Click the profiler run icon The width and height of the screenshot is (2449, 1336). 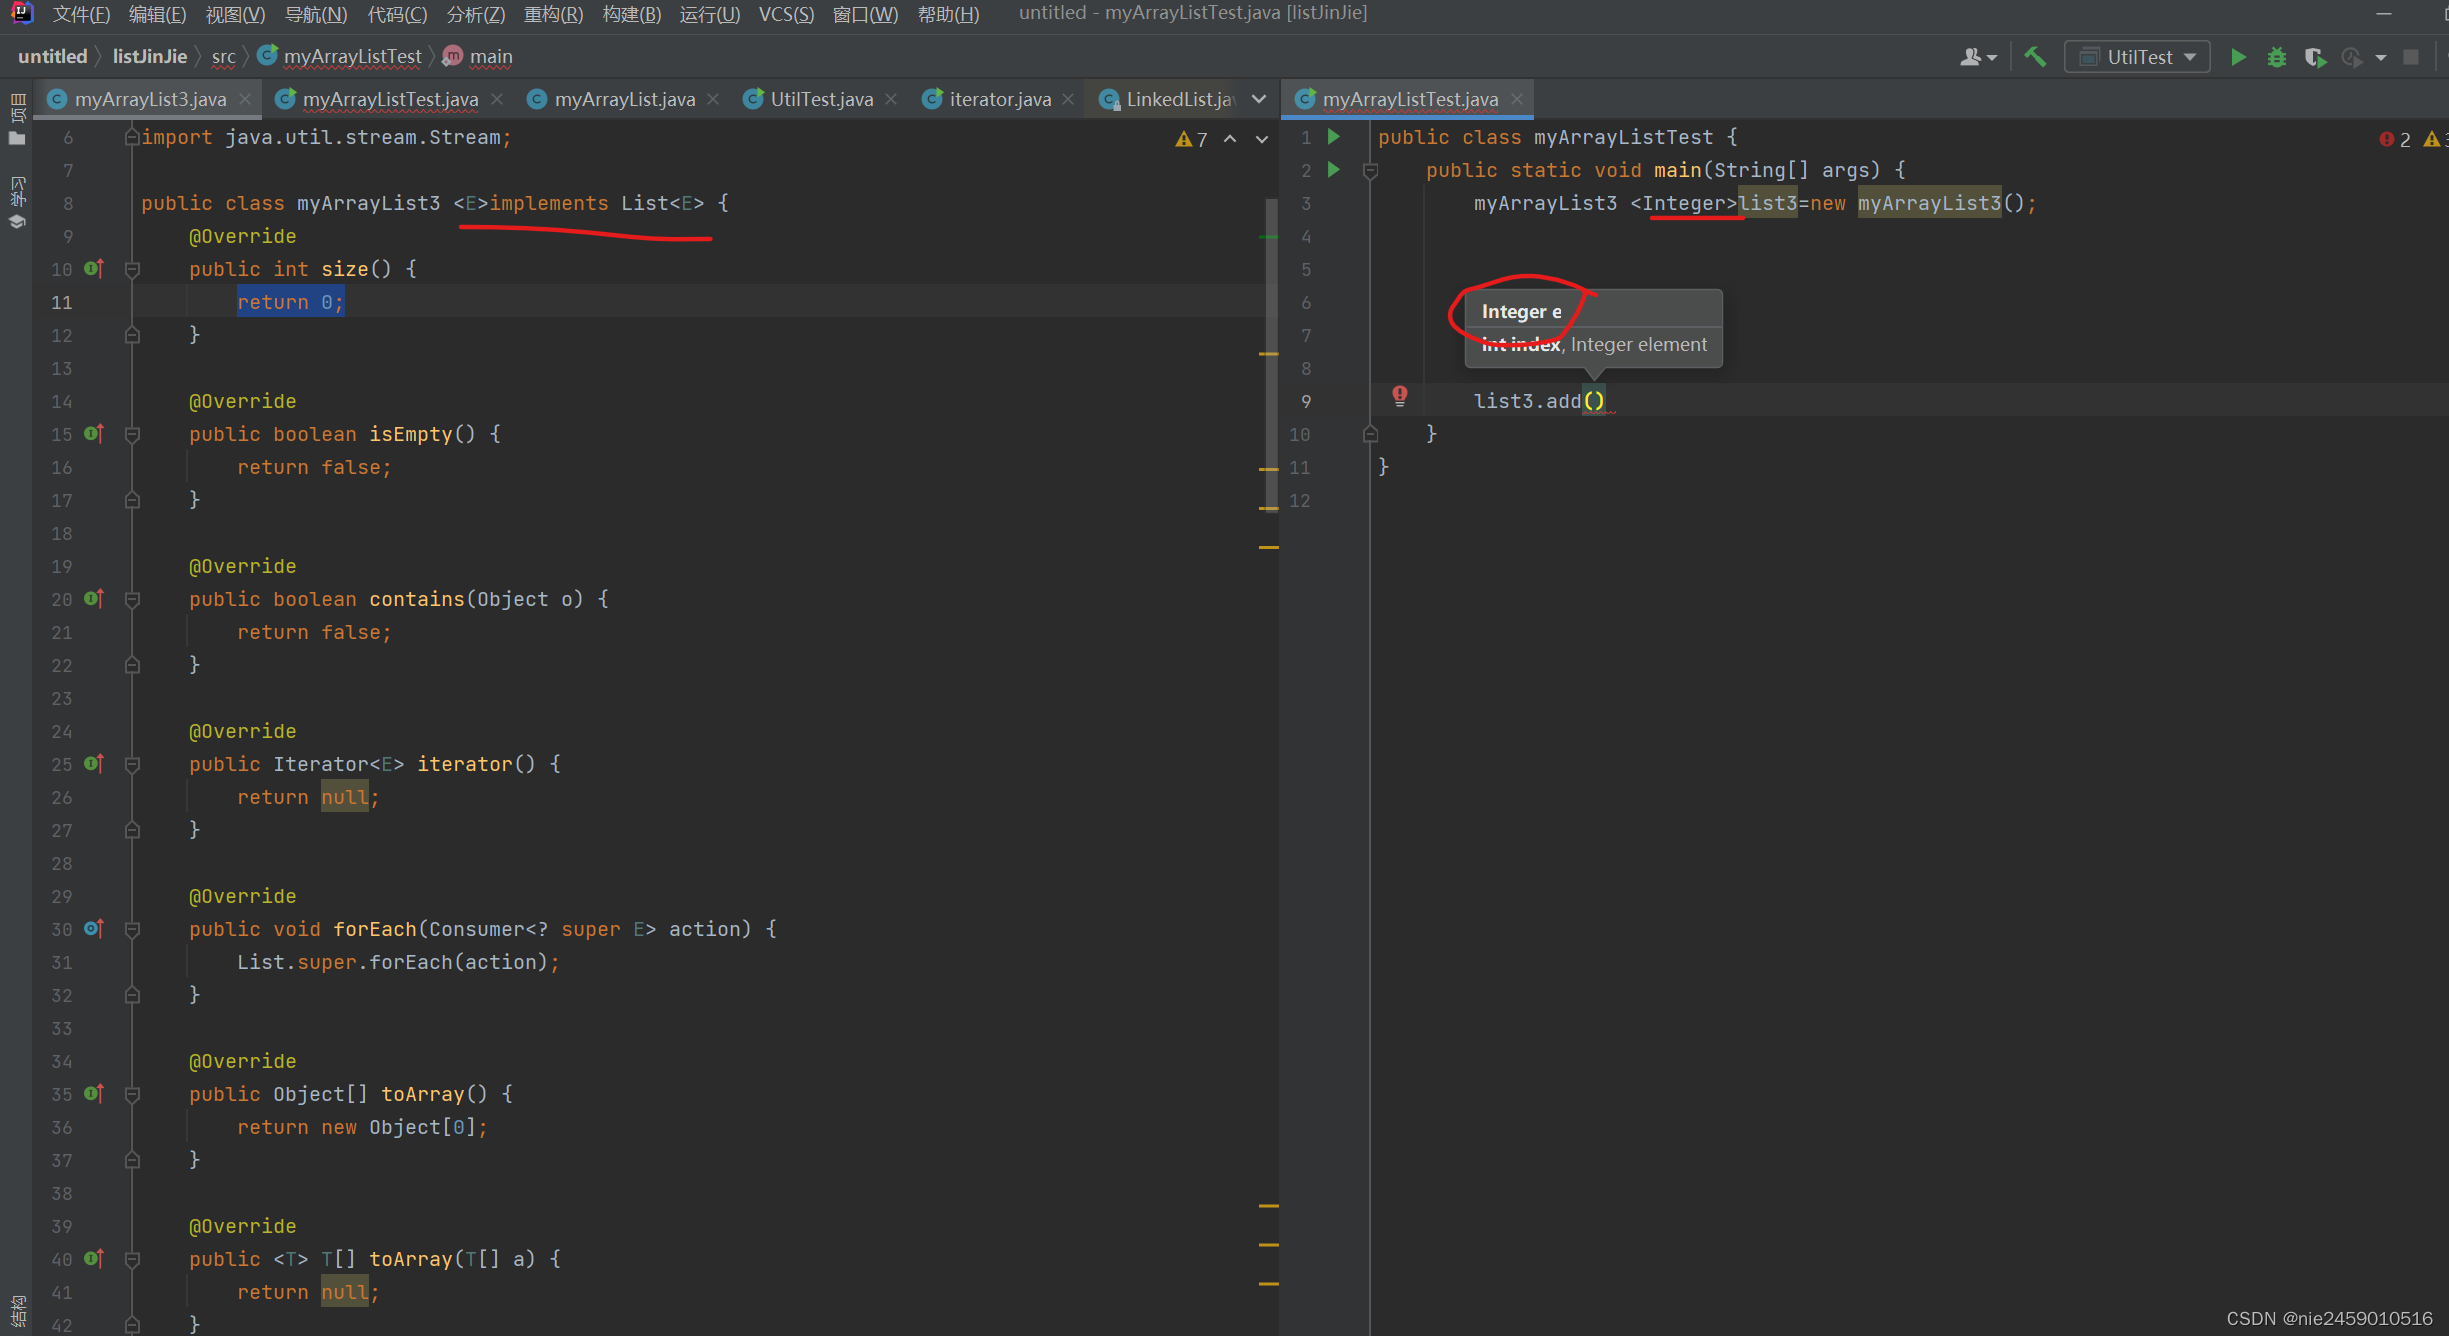click(2352, 57)
